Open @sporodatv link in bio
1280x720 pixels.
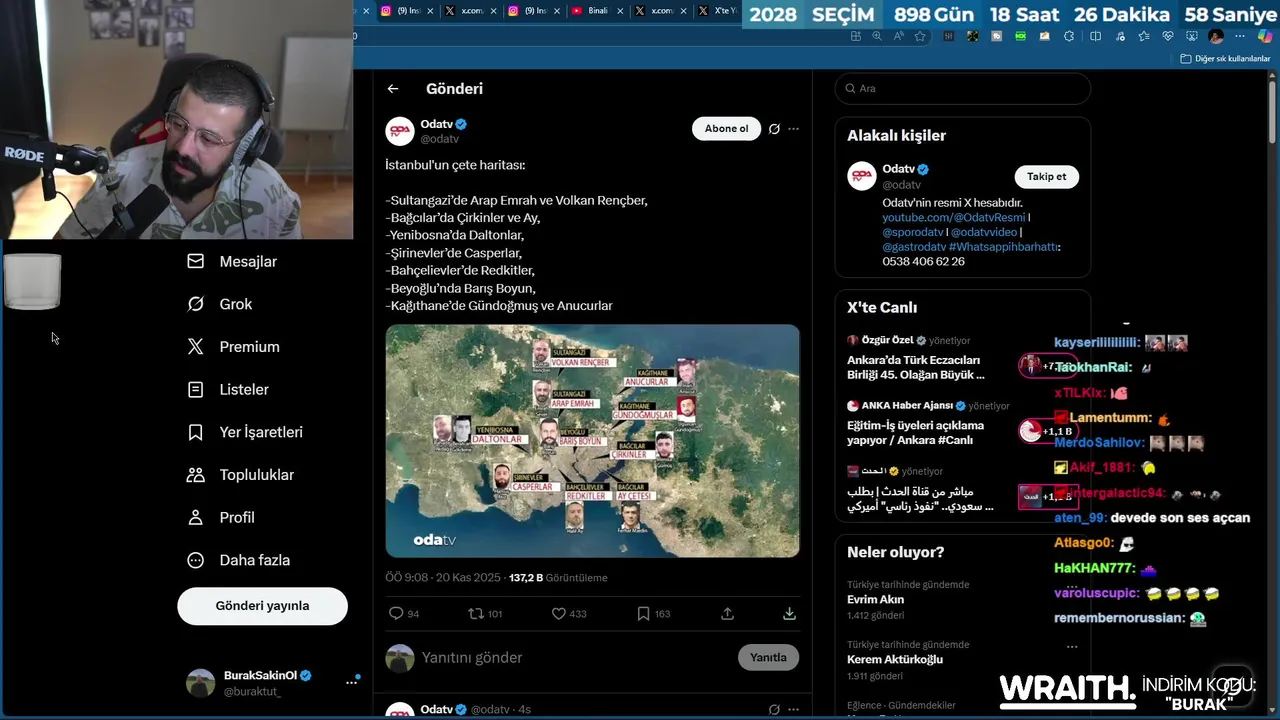pyautogui.click(x=913, y=232)
